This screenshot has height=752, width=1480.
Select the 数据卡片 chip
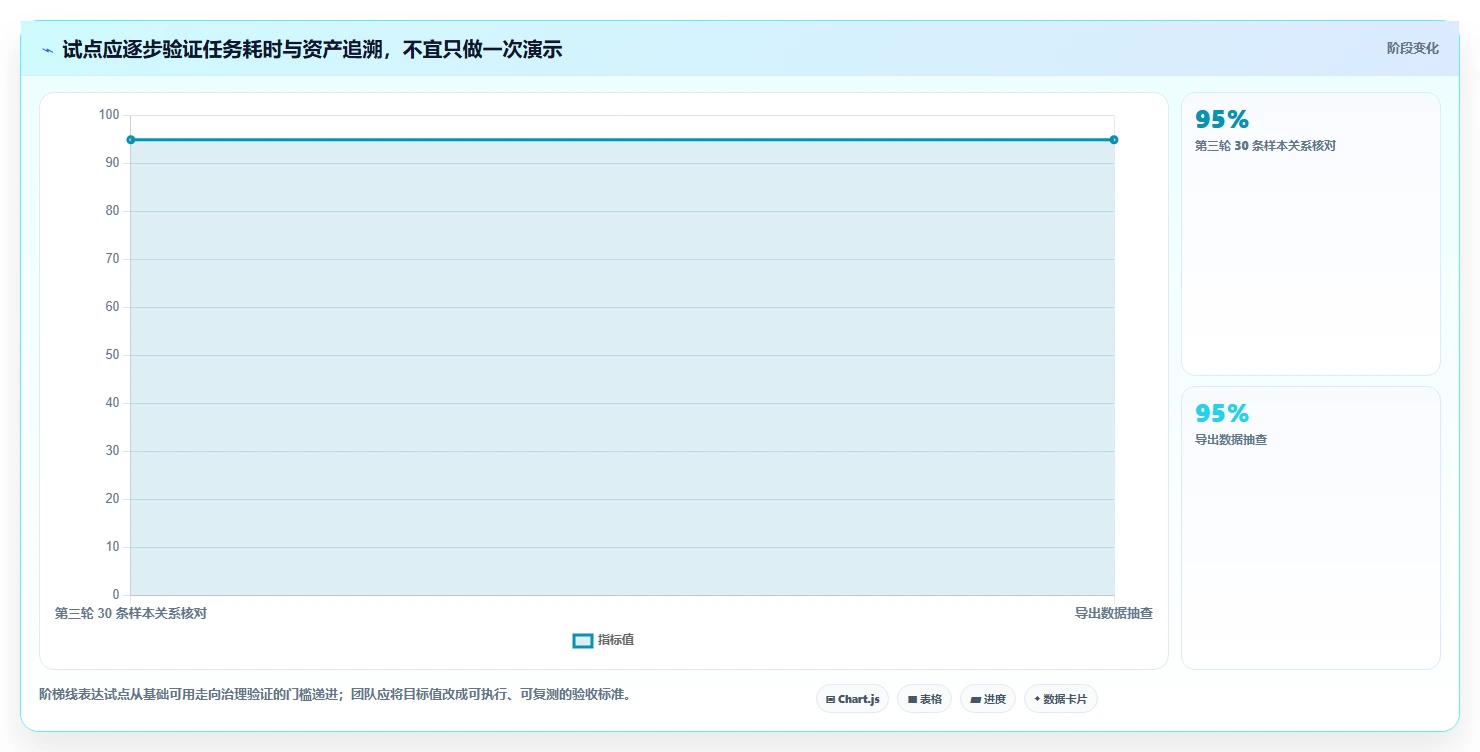(1061, 699)
